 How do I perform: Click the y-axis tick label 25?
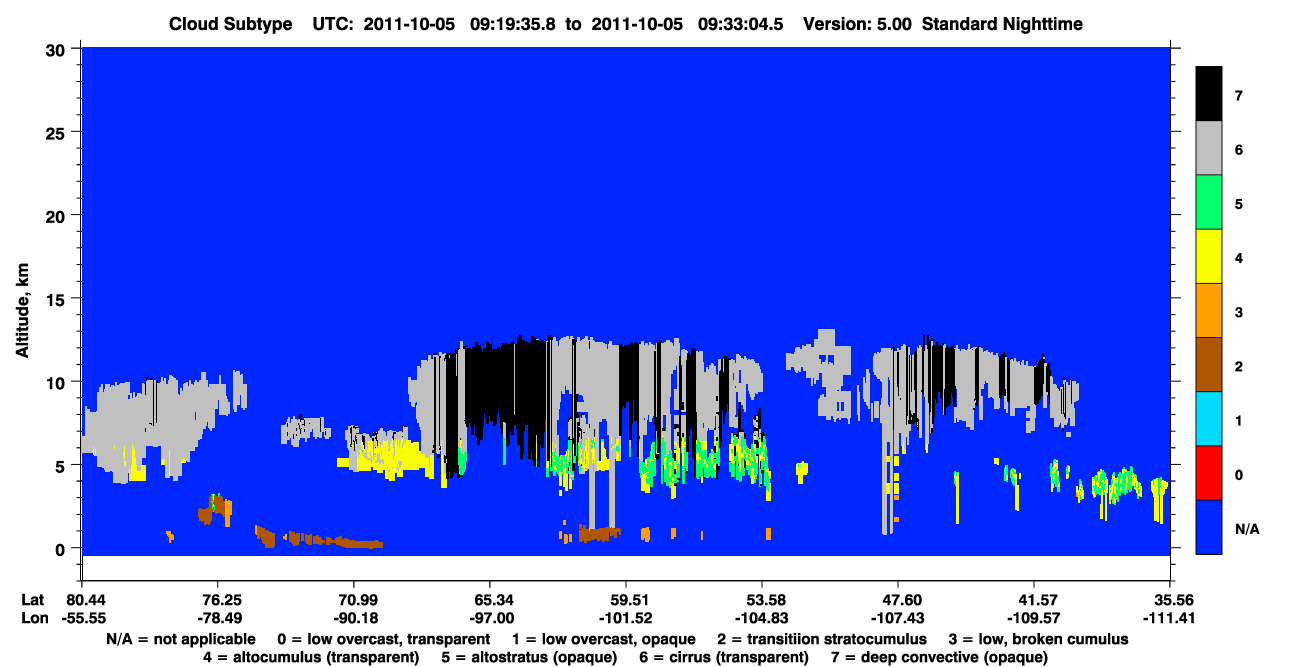pos(58,132)
